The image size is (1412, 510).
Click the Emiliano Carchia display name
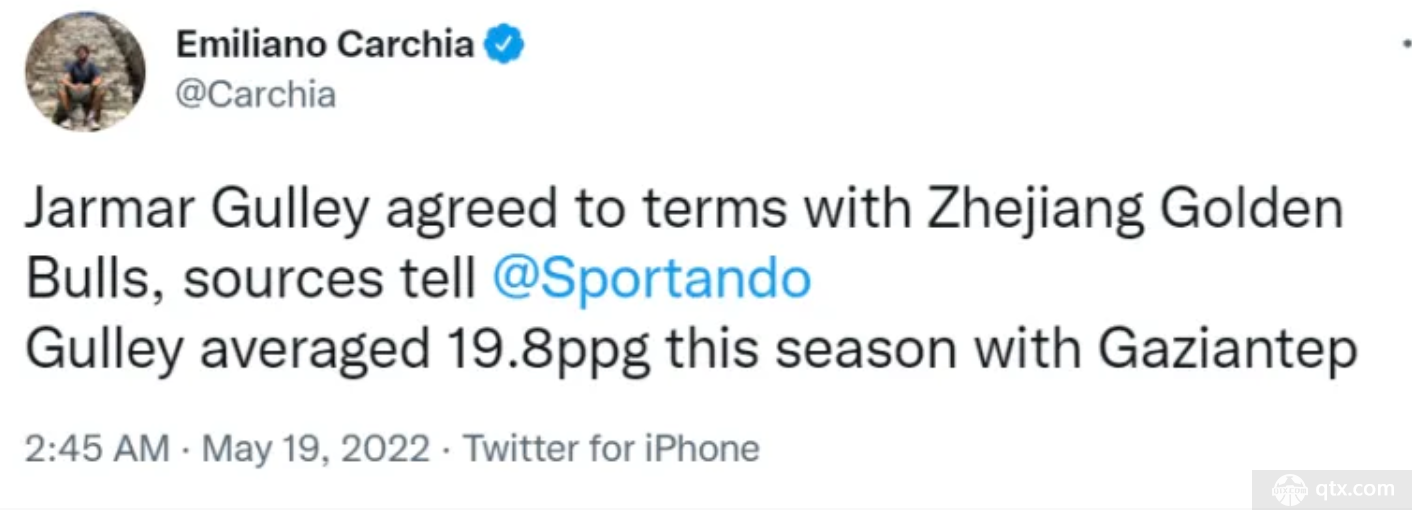pos(325,45)
